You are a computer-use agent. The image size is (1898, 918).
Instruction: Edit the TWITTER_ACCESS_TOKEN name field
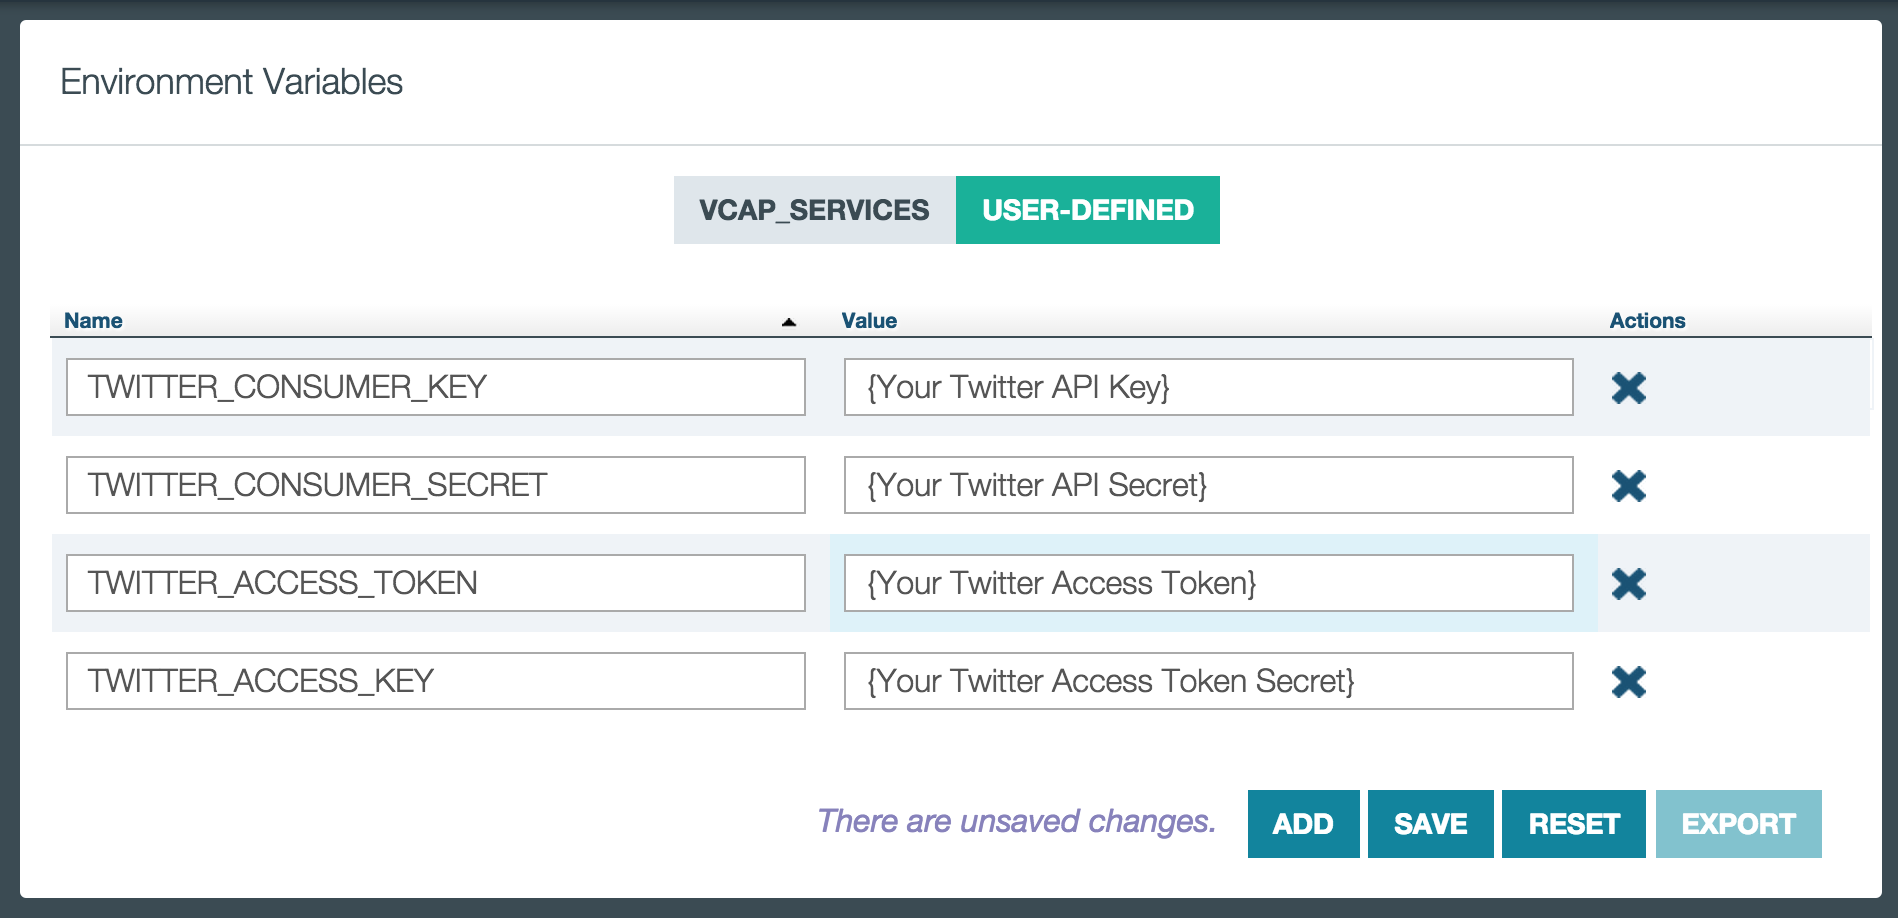(436, 583)
